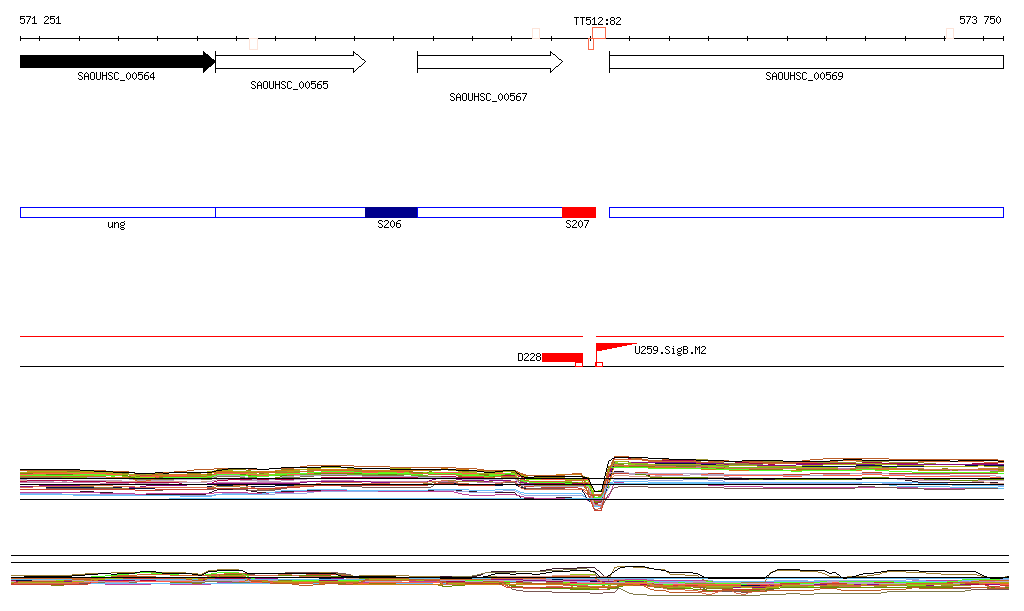Screen dimensions: 1024x611
Task: Select the blue S206 segment
Action: pos(391,212)
